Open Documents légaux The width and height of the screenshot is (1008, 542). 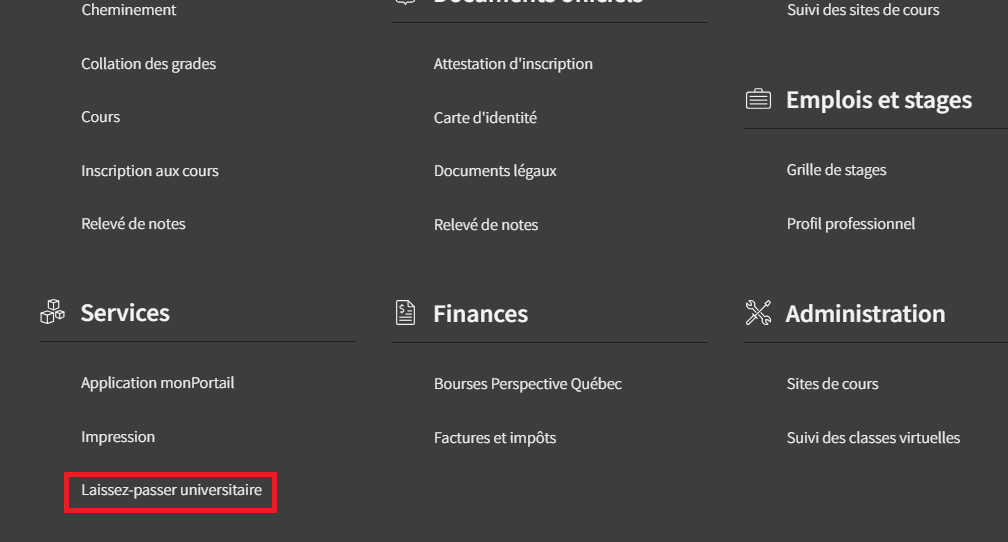point(495,171)
